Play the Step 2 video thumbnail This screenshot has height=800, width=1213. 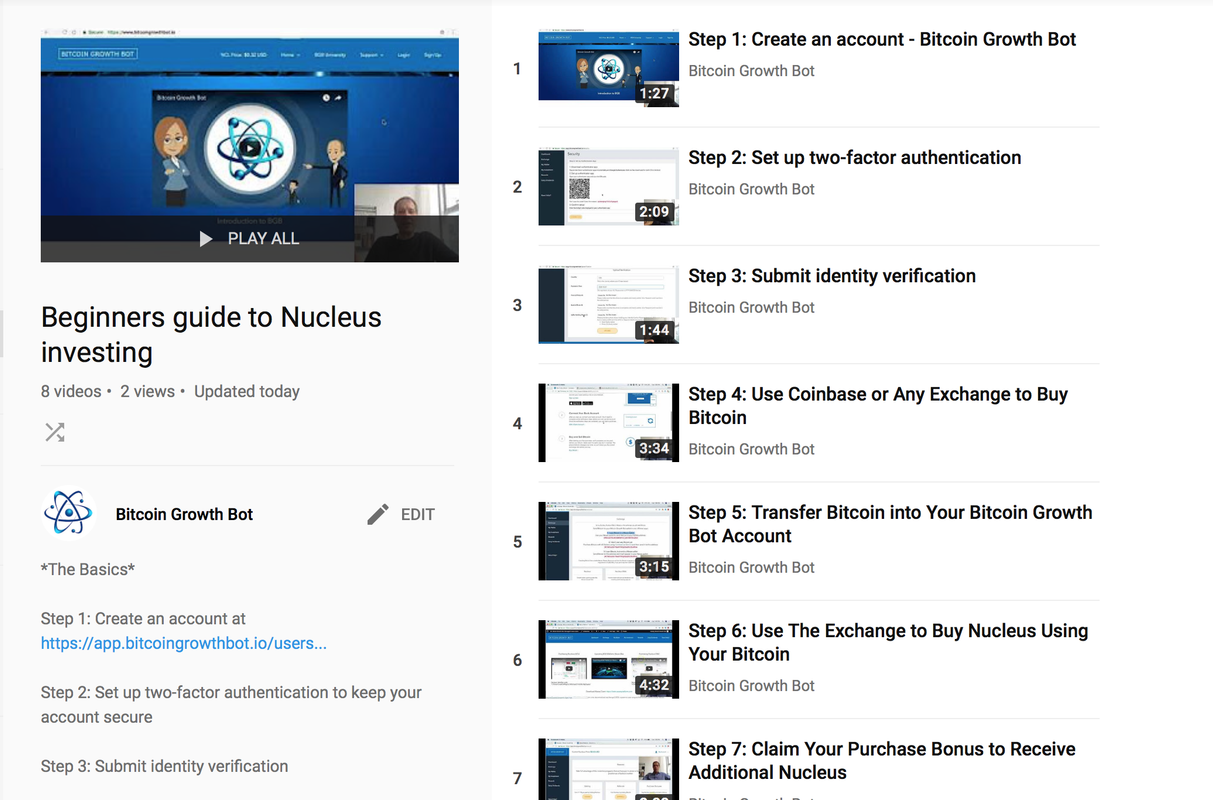click(x=608, y=185)
